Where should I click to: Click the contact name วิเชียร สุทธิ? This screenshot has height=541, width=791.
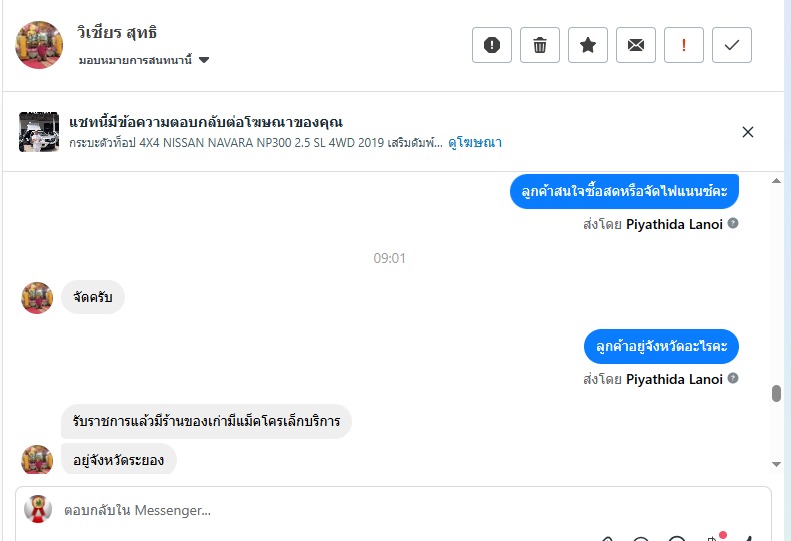[x=117, y=33]
